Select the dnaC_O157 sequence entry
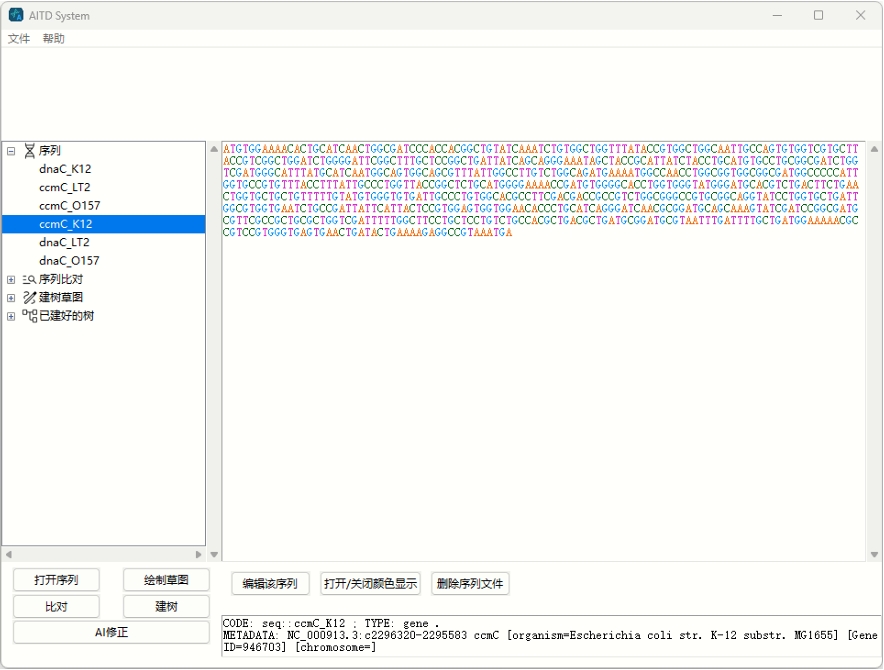The height and width of the screenshot is (670, 884). 68,261
